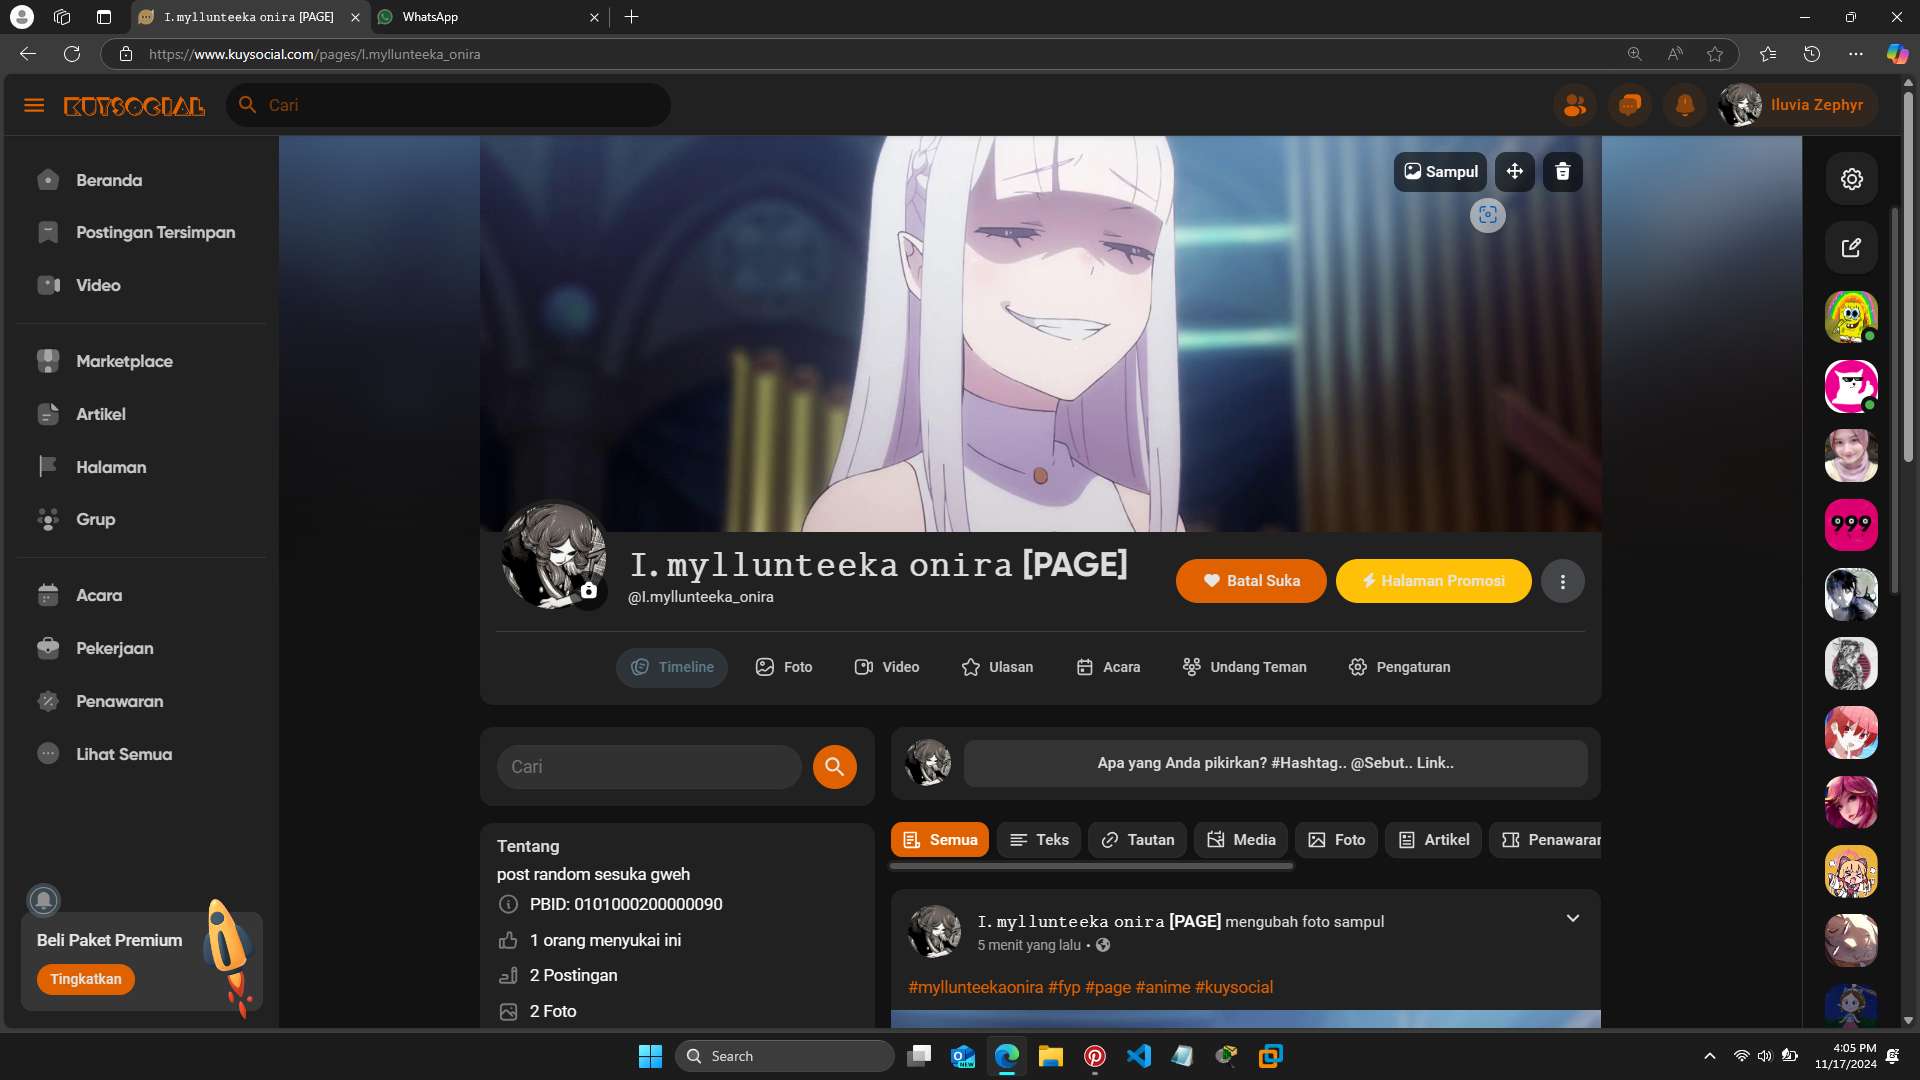Open friend requests icon in top bar

(1575, 105)
